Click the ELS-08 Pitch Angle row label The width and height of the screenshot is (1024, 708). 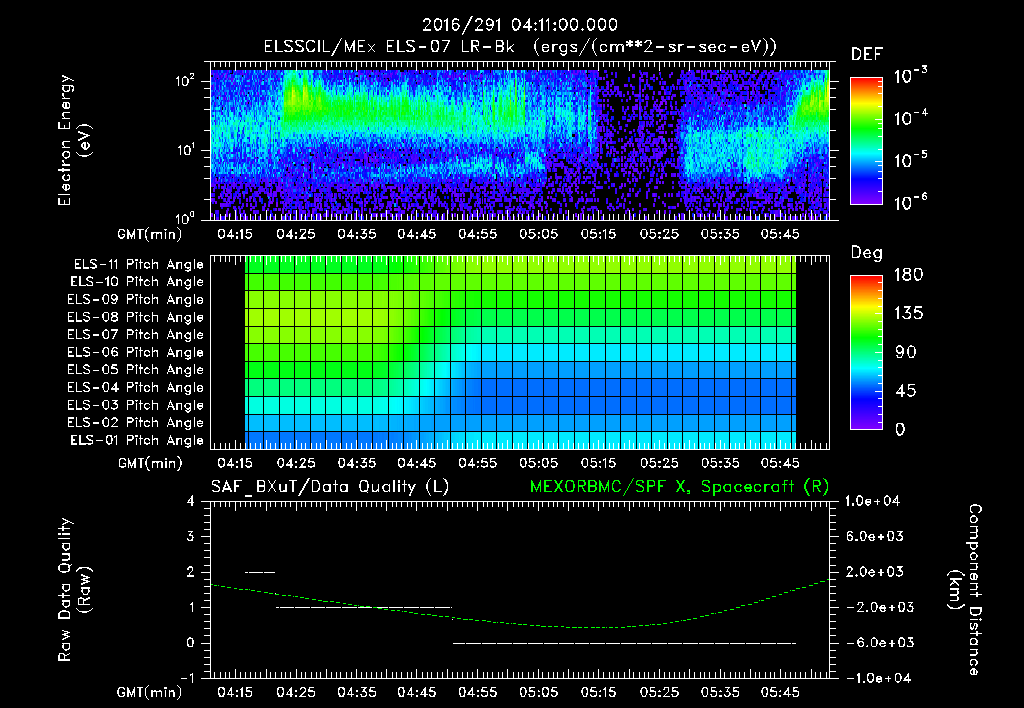[135, 317]
